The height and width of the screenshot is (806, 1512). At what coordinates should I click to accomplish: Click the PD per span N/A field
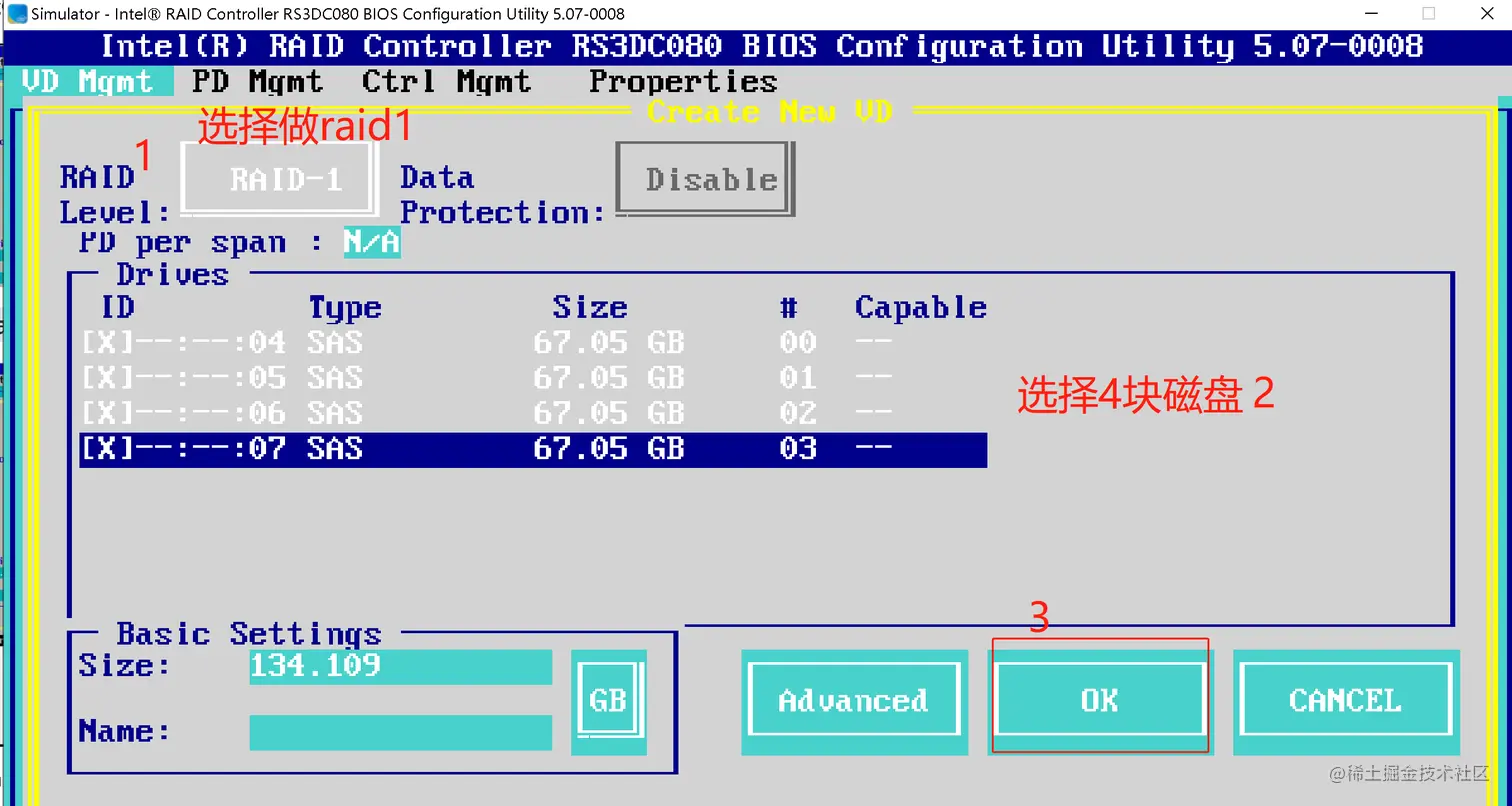[372, 242]
